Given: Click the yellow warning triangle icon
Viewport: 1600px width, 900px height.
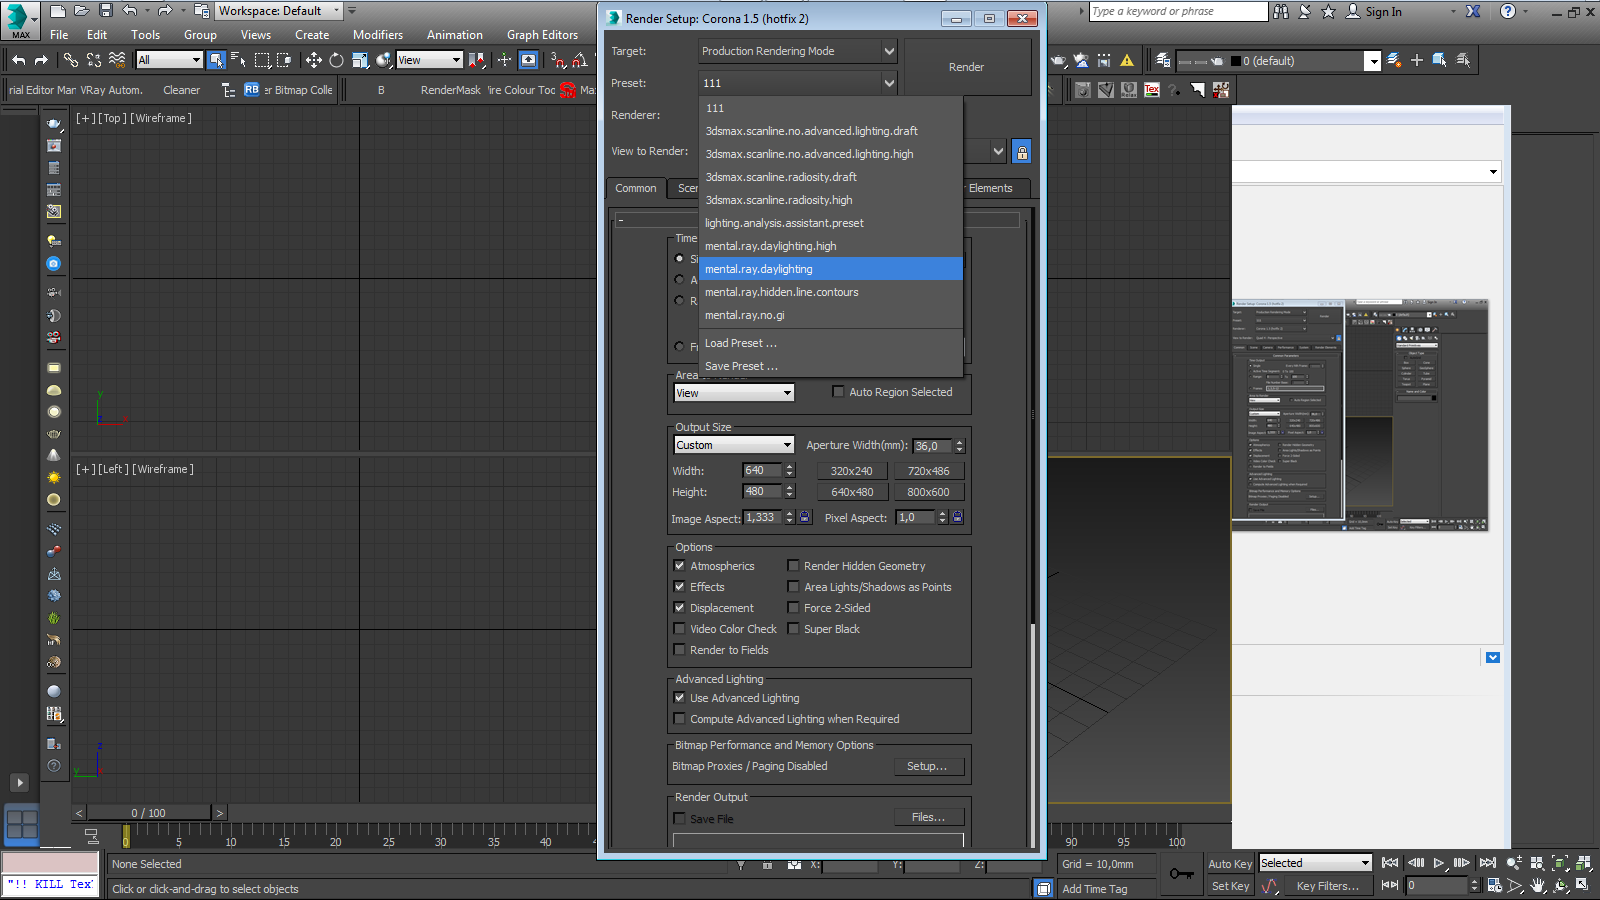Looking at the screenshot, I should [1127, 60].
